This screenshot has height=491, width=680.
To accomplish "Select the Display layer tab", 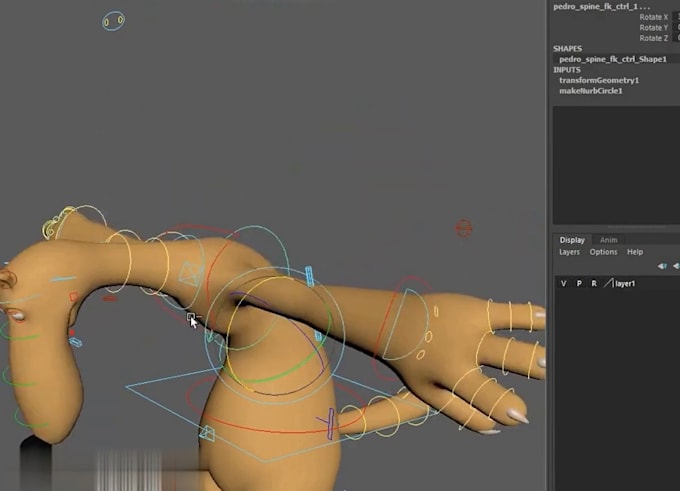I will [x=572, y=240].
